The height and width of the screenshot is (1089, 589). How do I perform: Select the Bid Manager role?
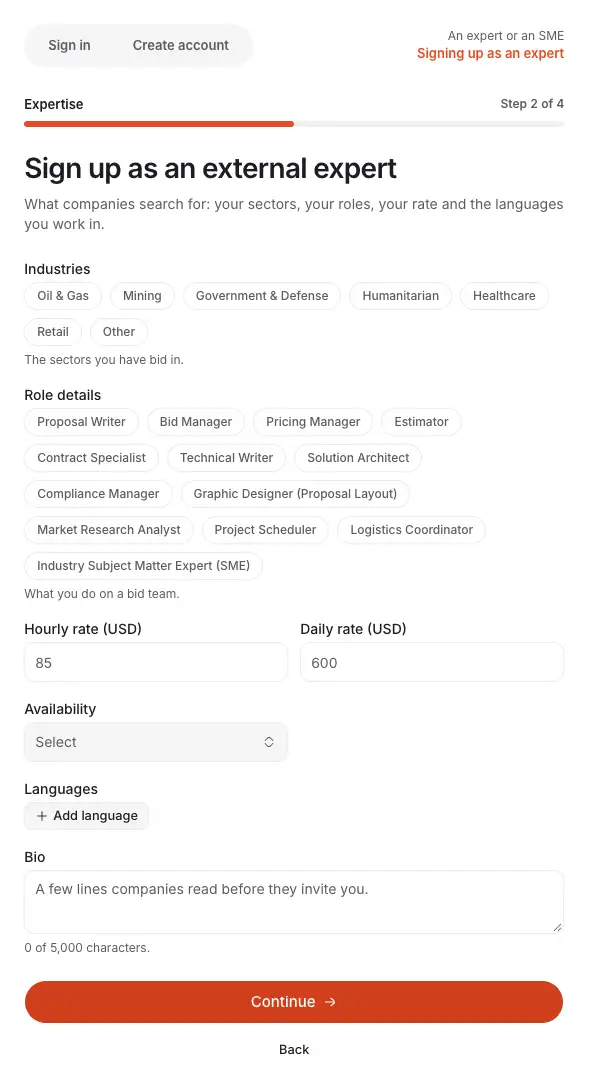196,422
